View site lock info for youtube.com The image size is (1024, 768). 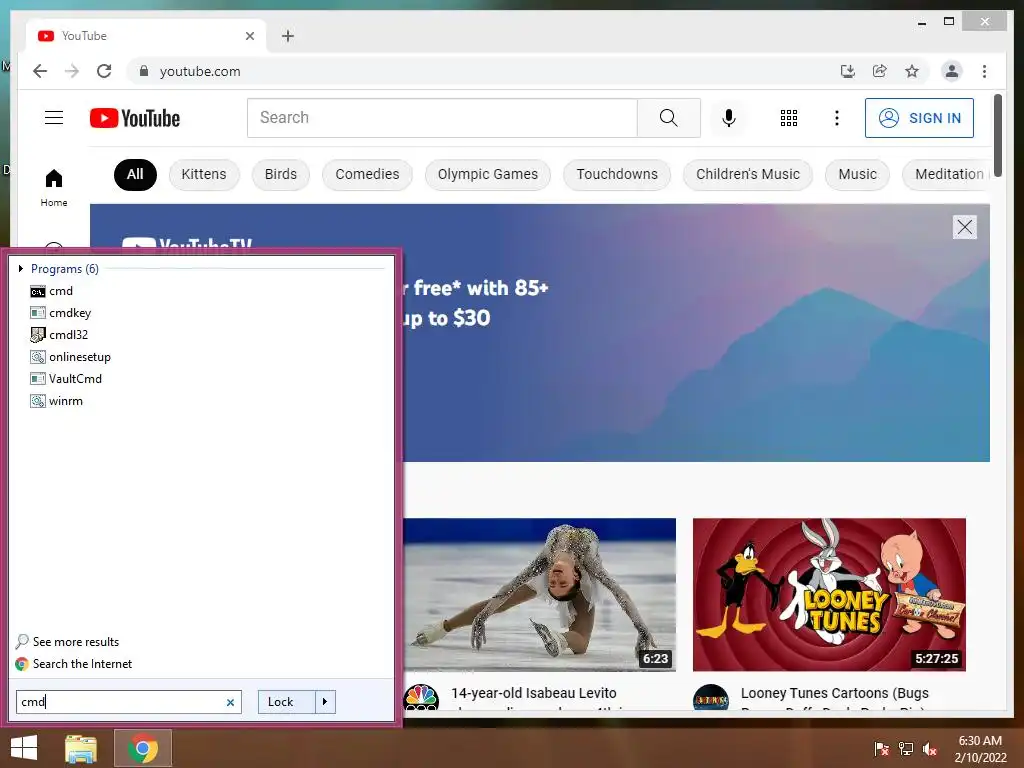coord(144,71)
